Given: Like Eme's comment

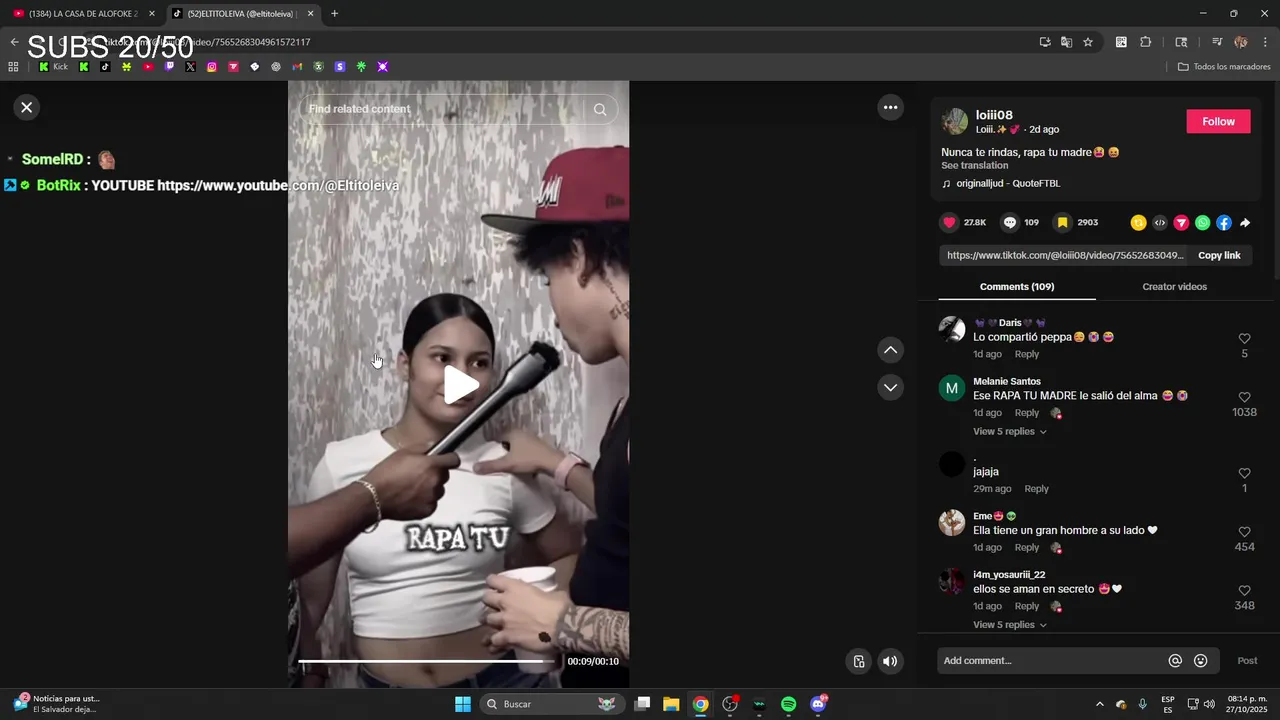Looking at the screenshot, I should 1244,532.
